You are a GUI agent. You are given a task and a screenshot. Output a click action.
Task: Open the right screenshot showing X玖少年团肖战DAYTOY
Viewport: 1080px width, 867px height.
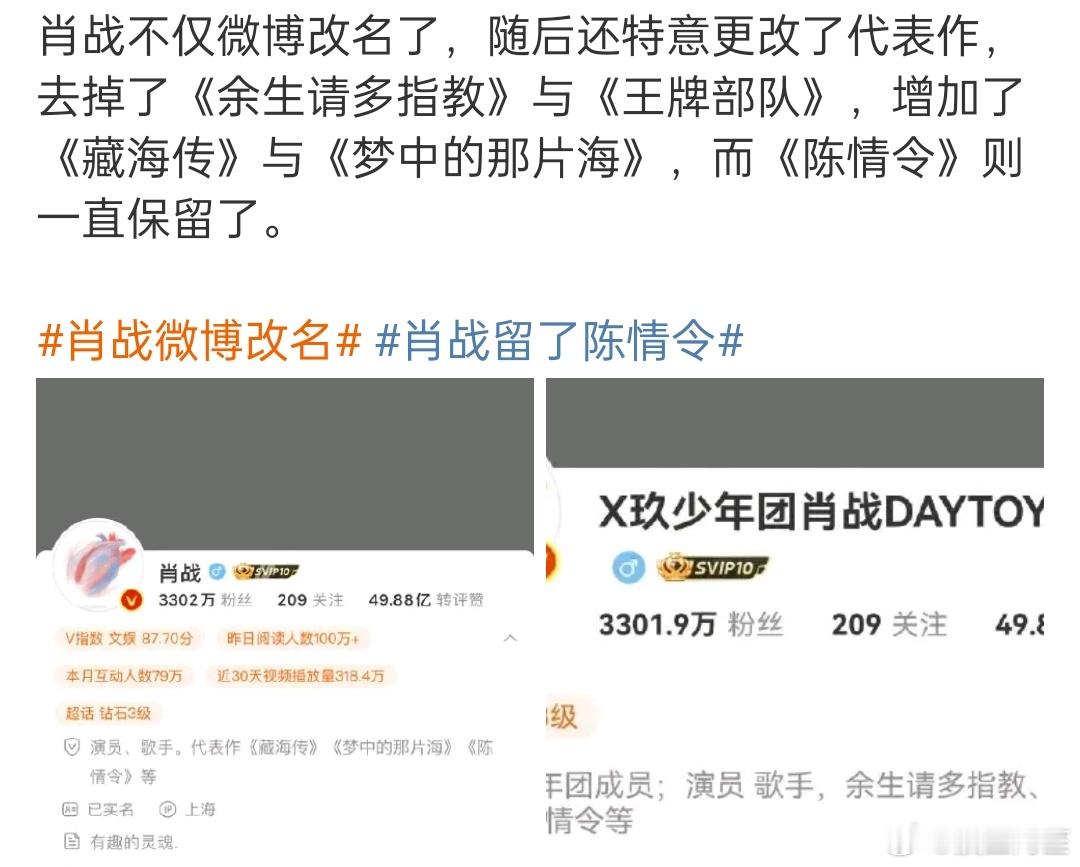pos(795,618)
